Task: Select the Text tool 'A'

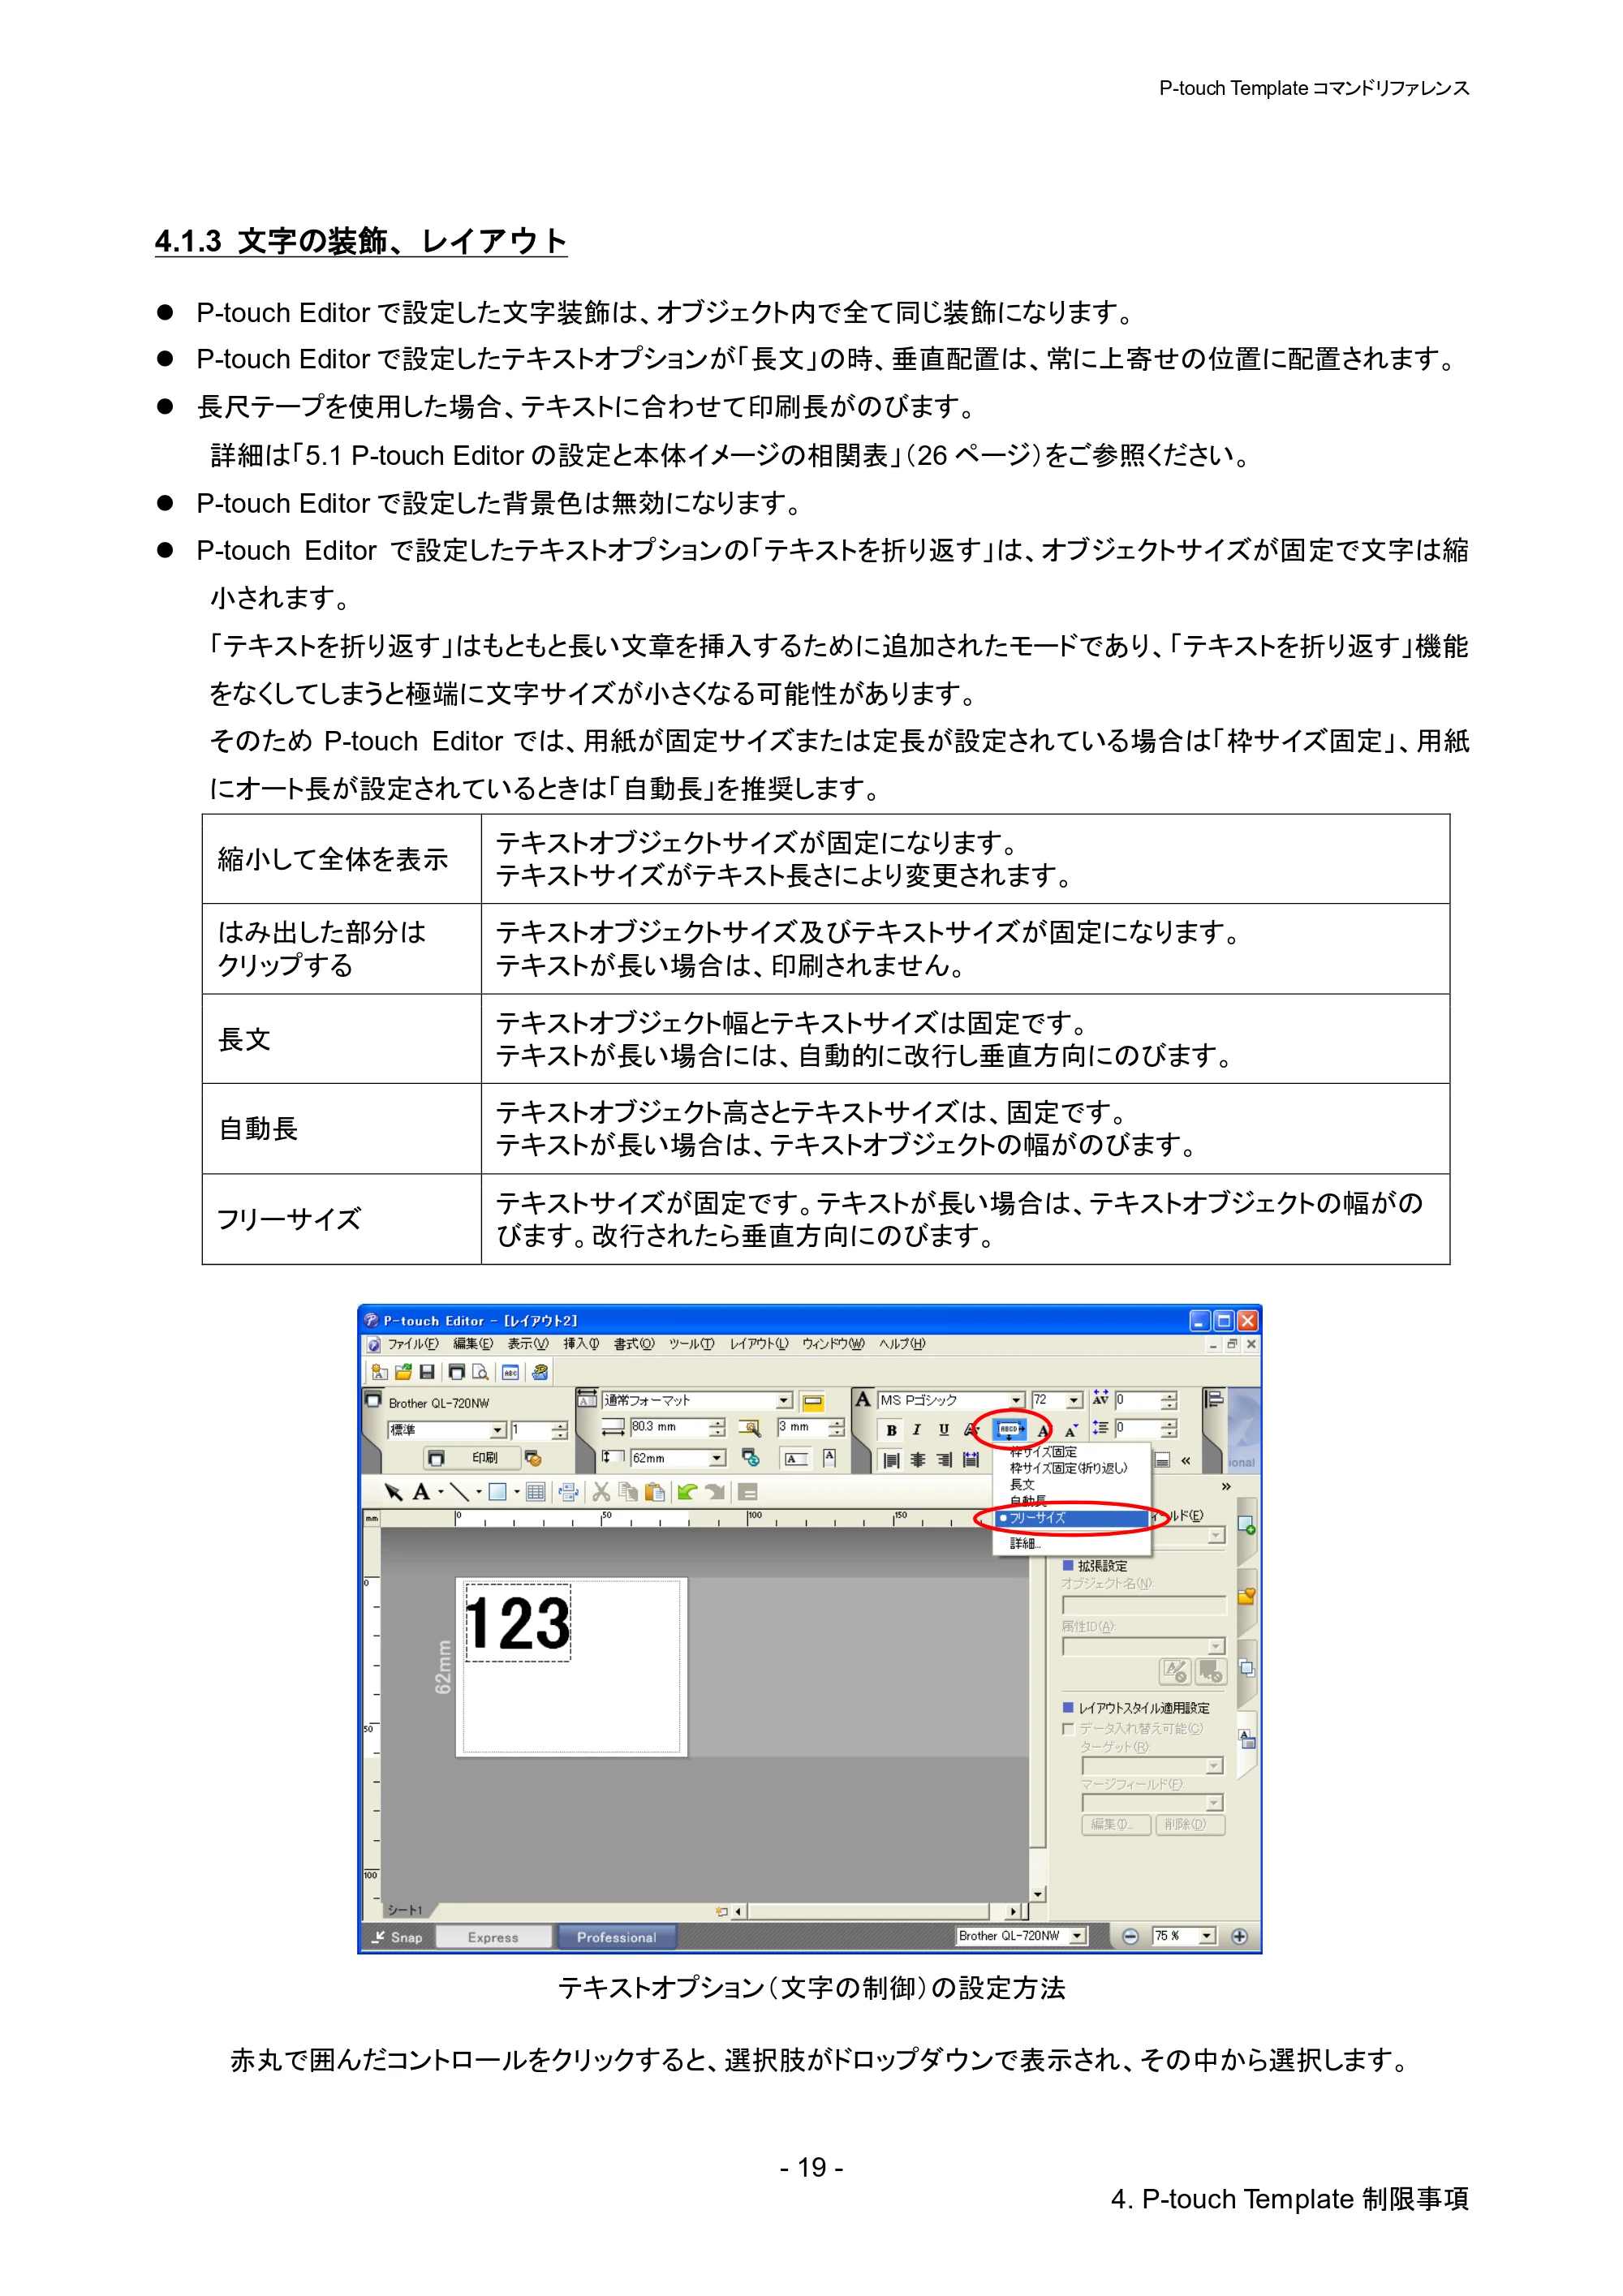Action: coord(421,1492)
